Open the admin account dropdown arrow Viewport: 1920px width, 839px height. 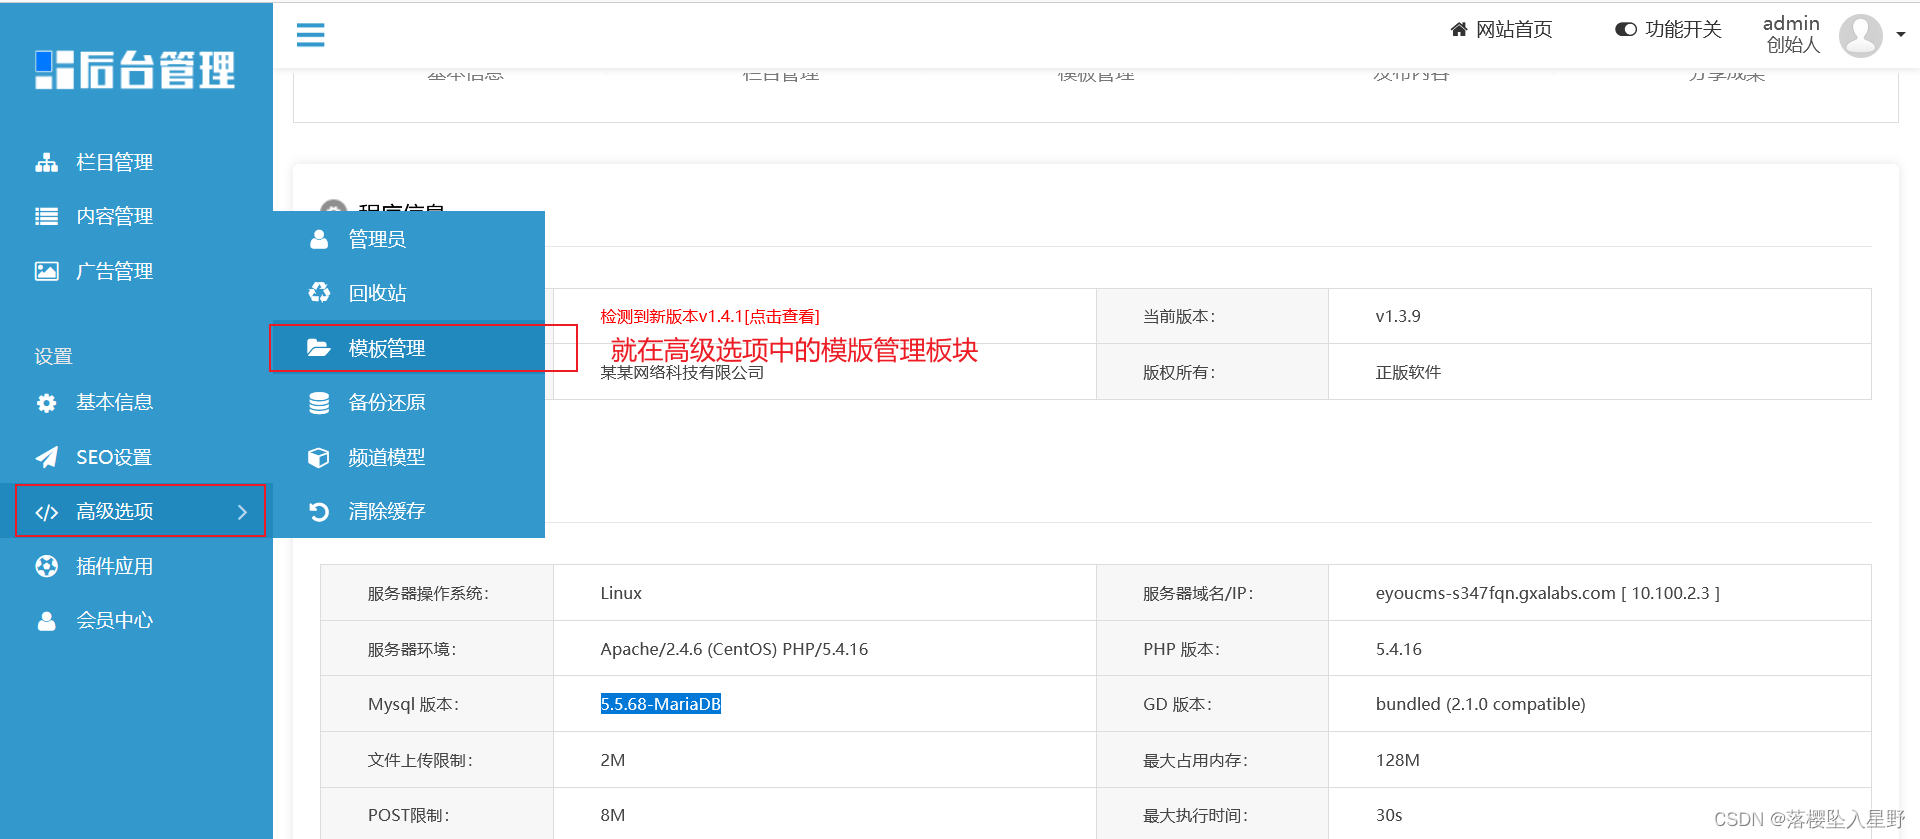pos(1901,34)
